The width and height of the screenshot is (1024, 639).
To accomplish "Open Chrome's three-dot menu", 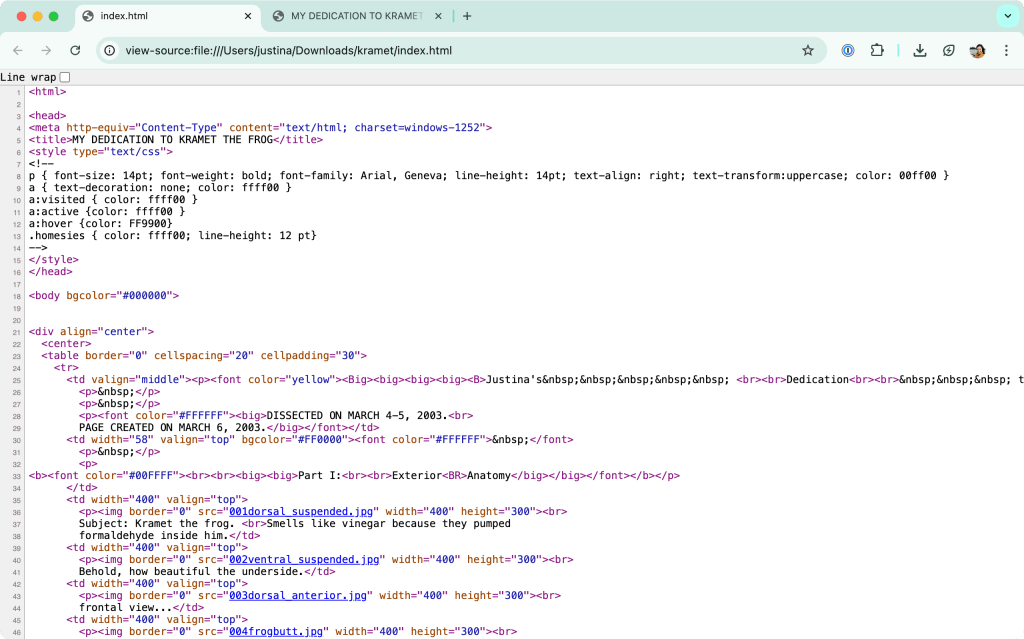I will click(x=1006, y=50).
